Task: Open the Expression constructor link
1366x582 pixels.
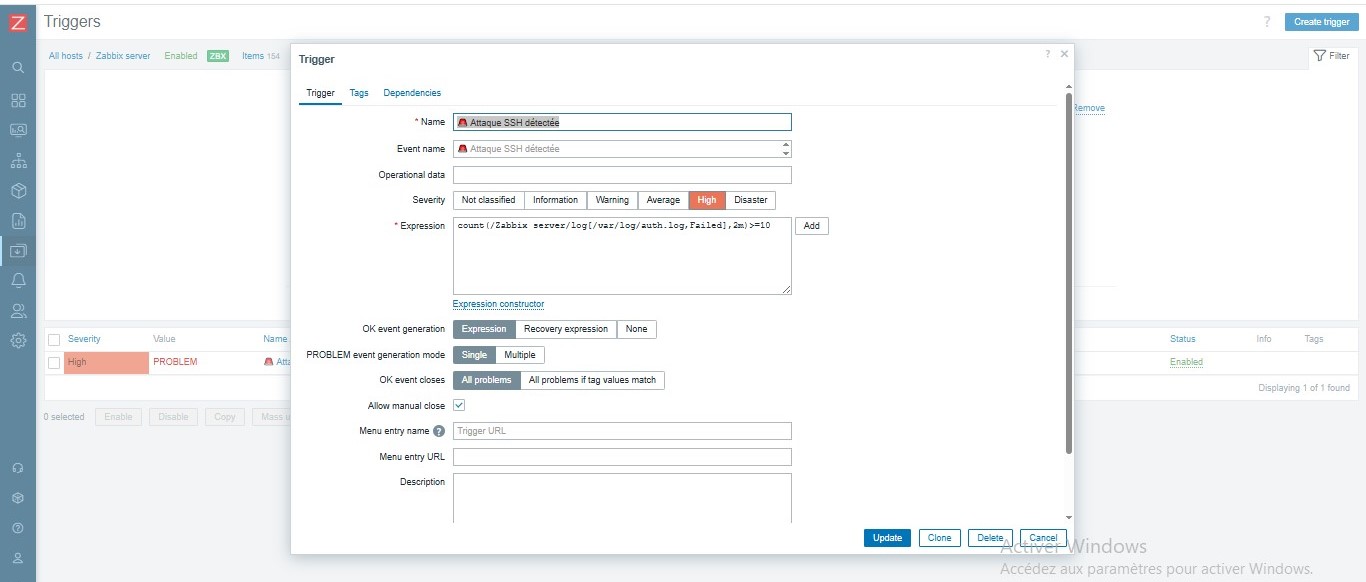Action: (x=498, y=304)
